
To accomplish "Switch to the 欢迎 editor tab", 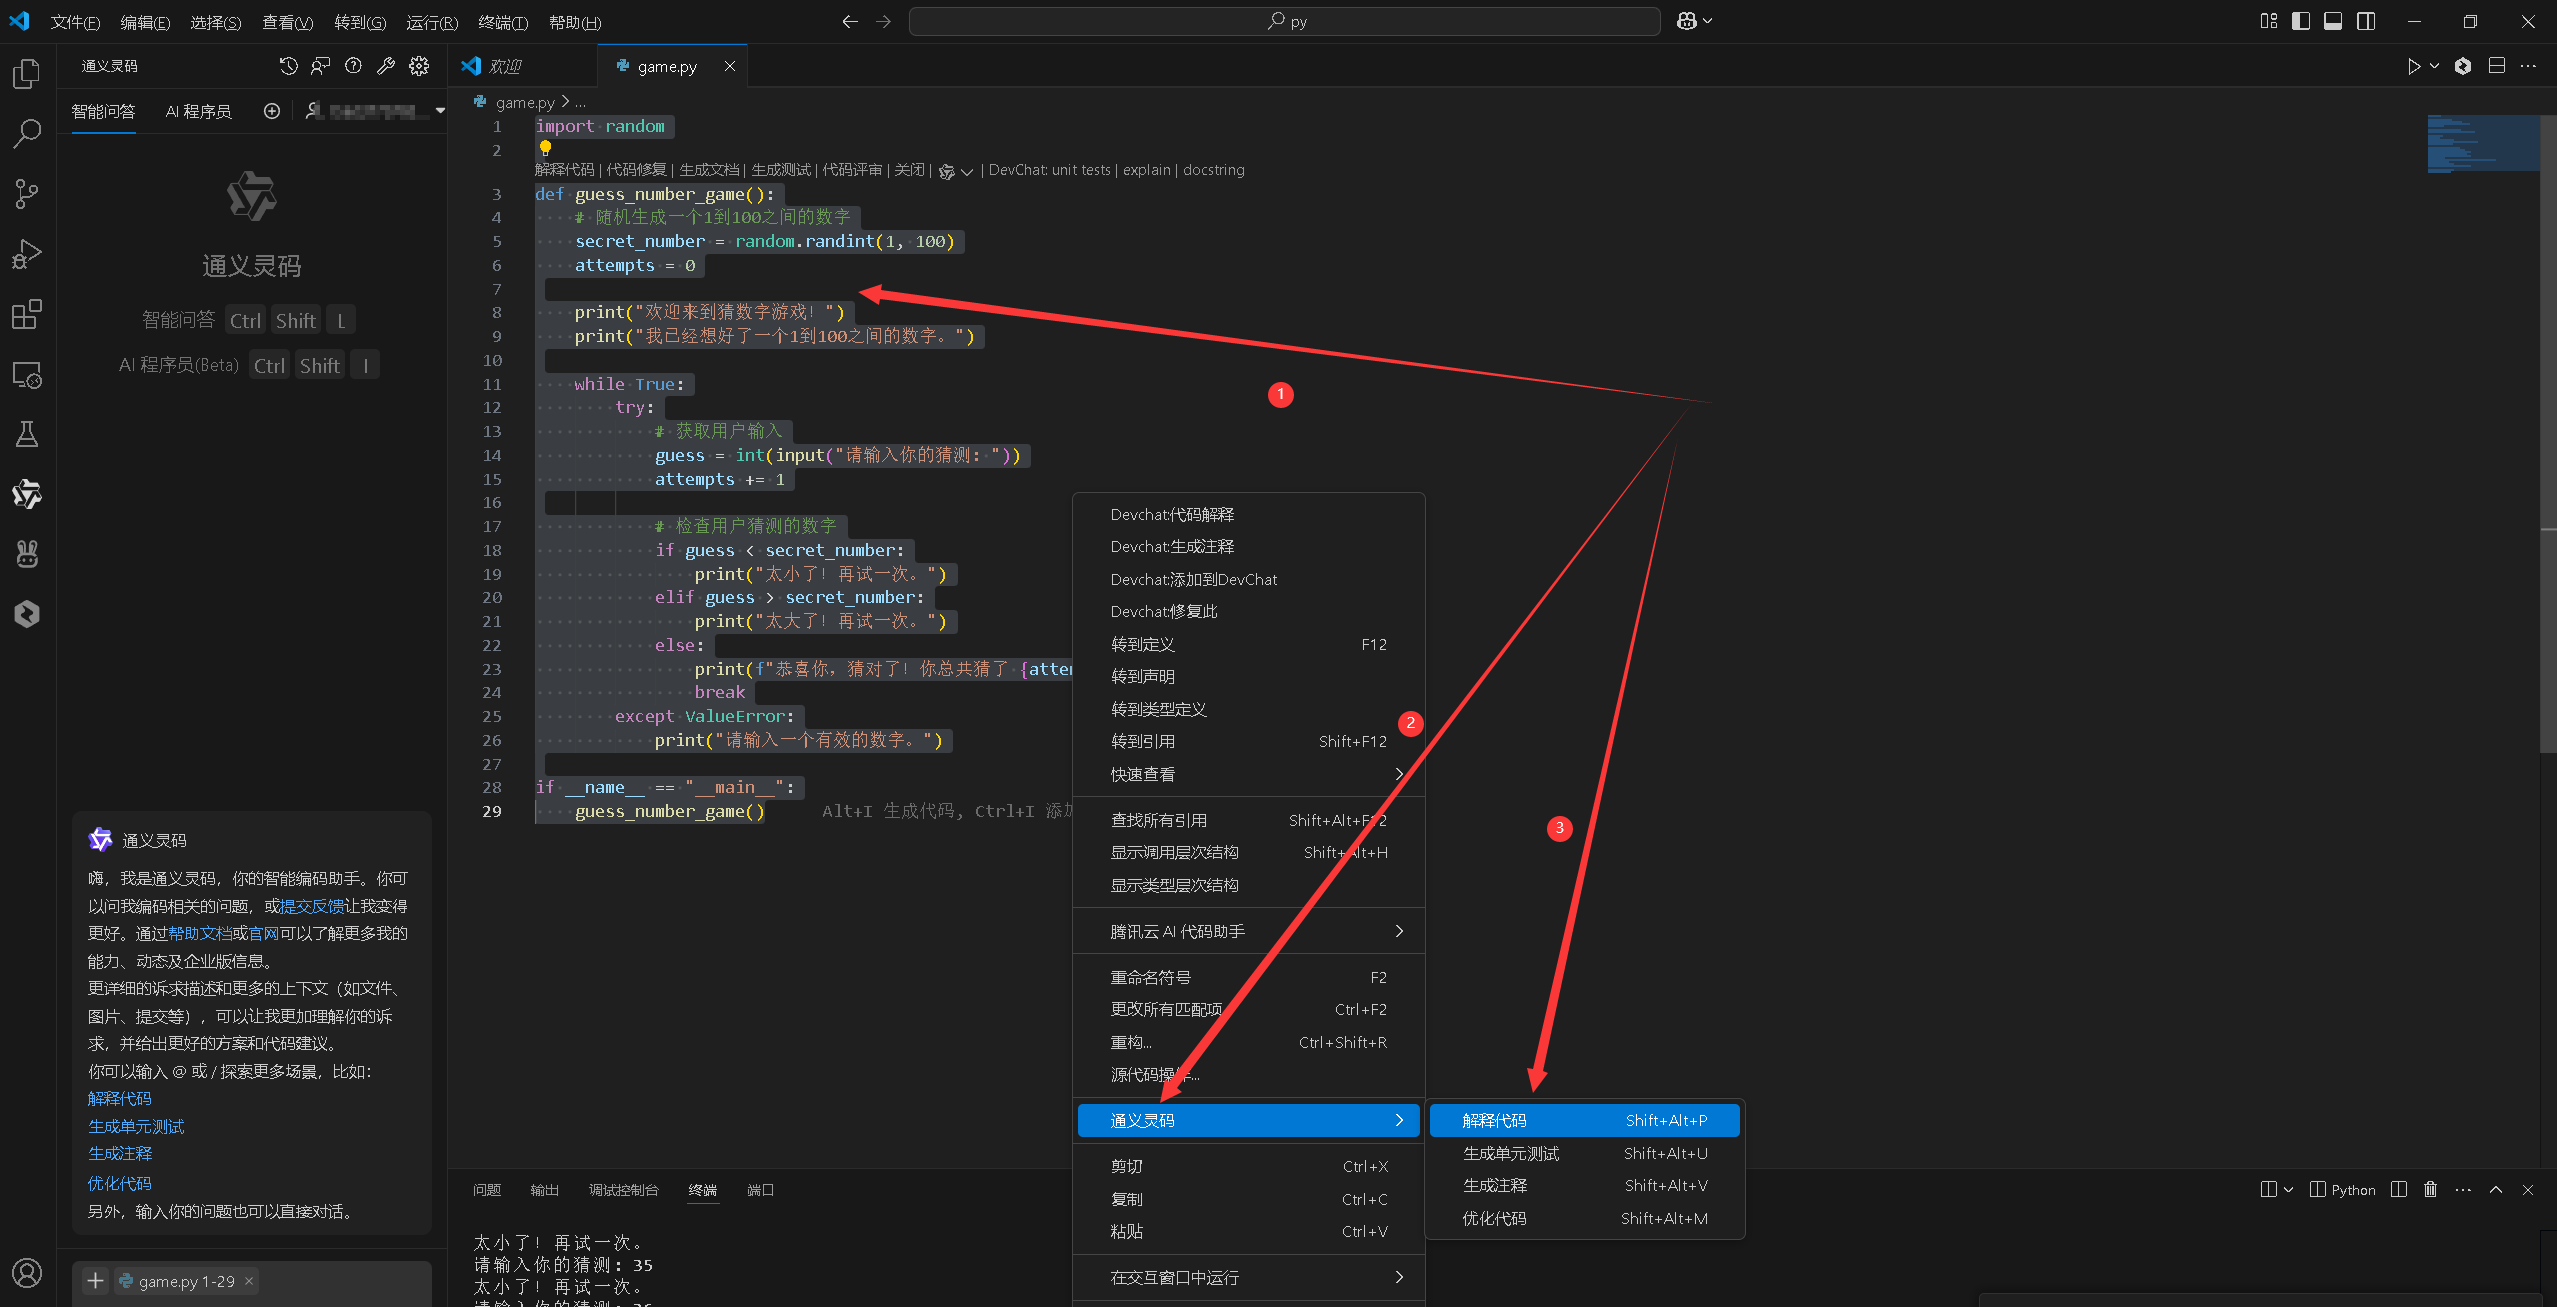I will [x=522, y=66].
